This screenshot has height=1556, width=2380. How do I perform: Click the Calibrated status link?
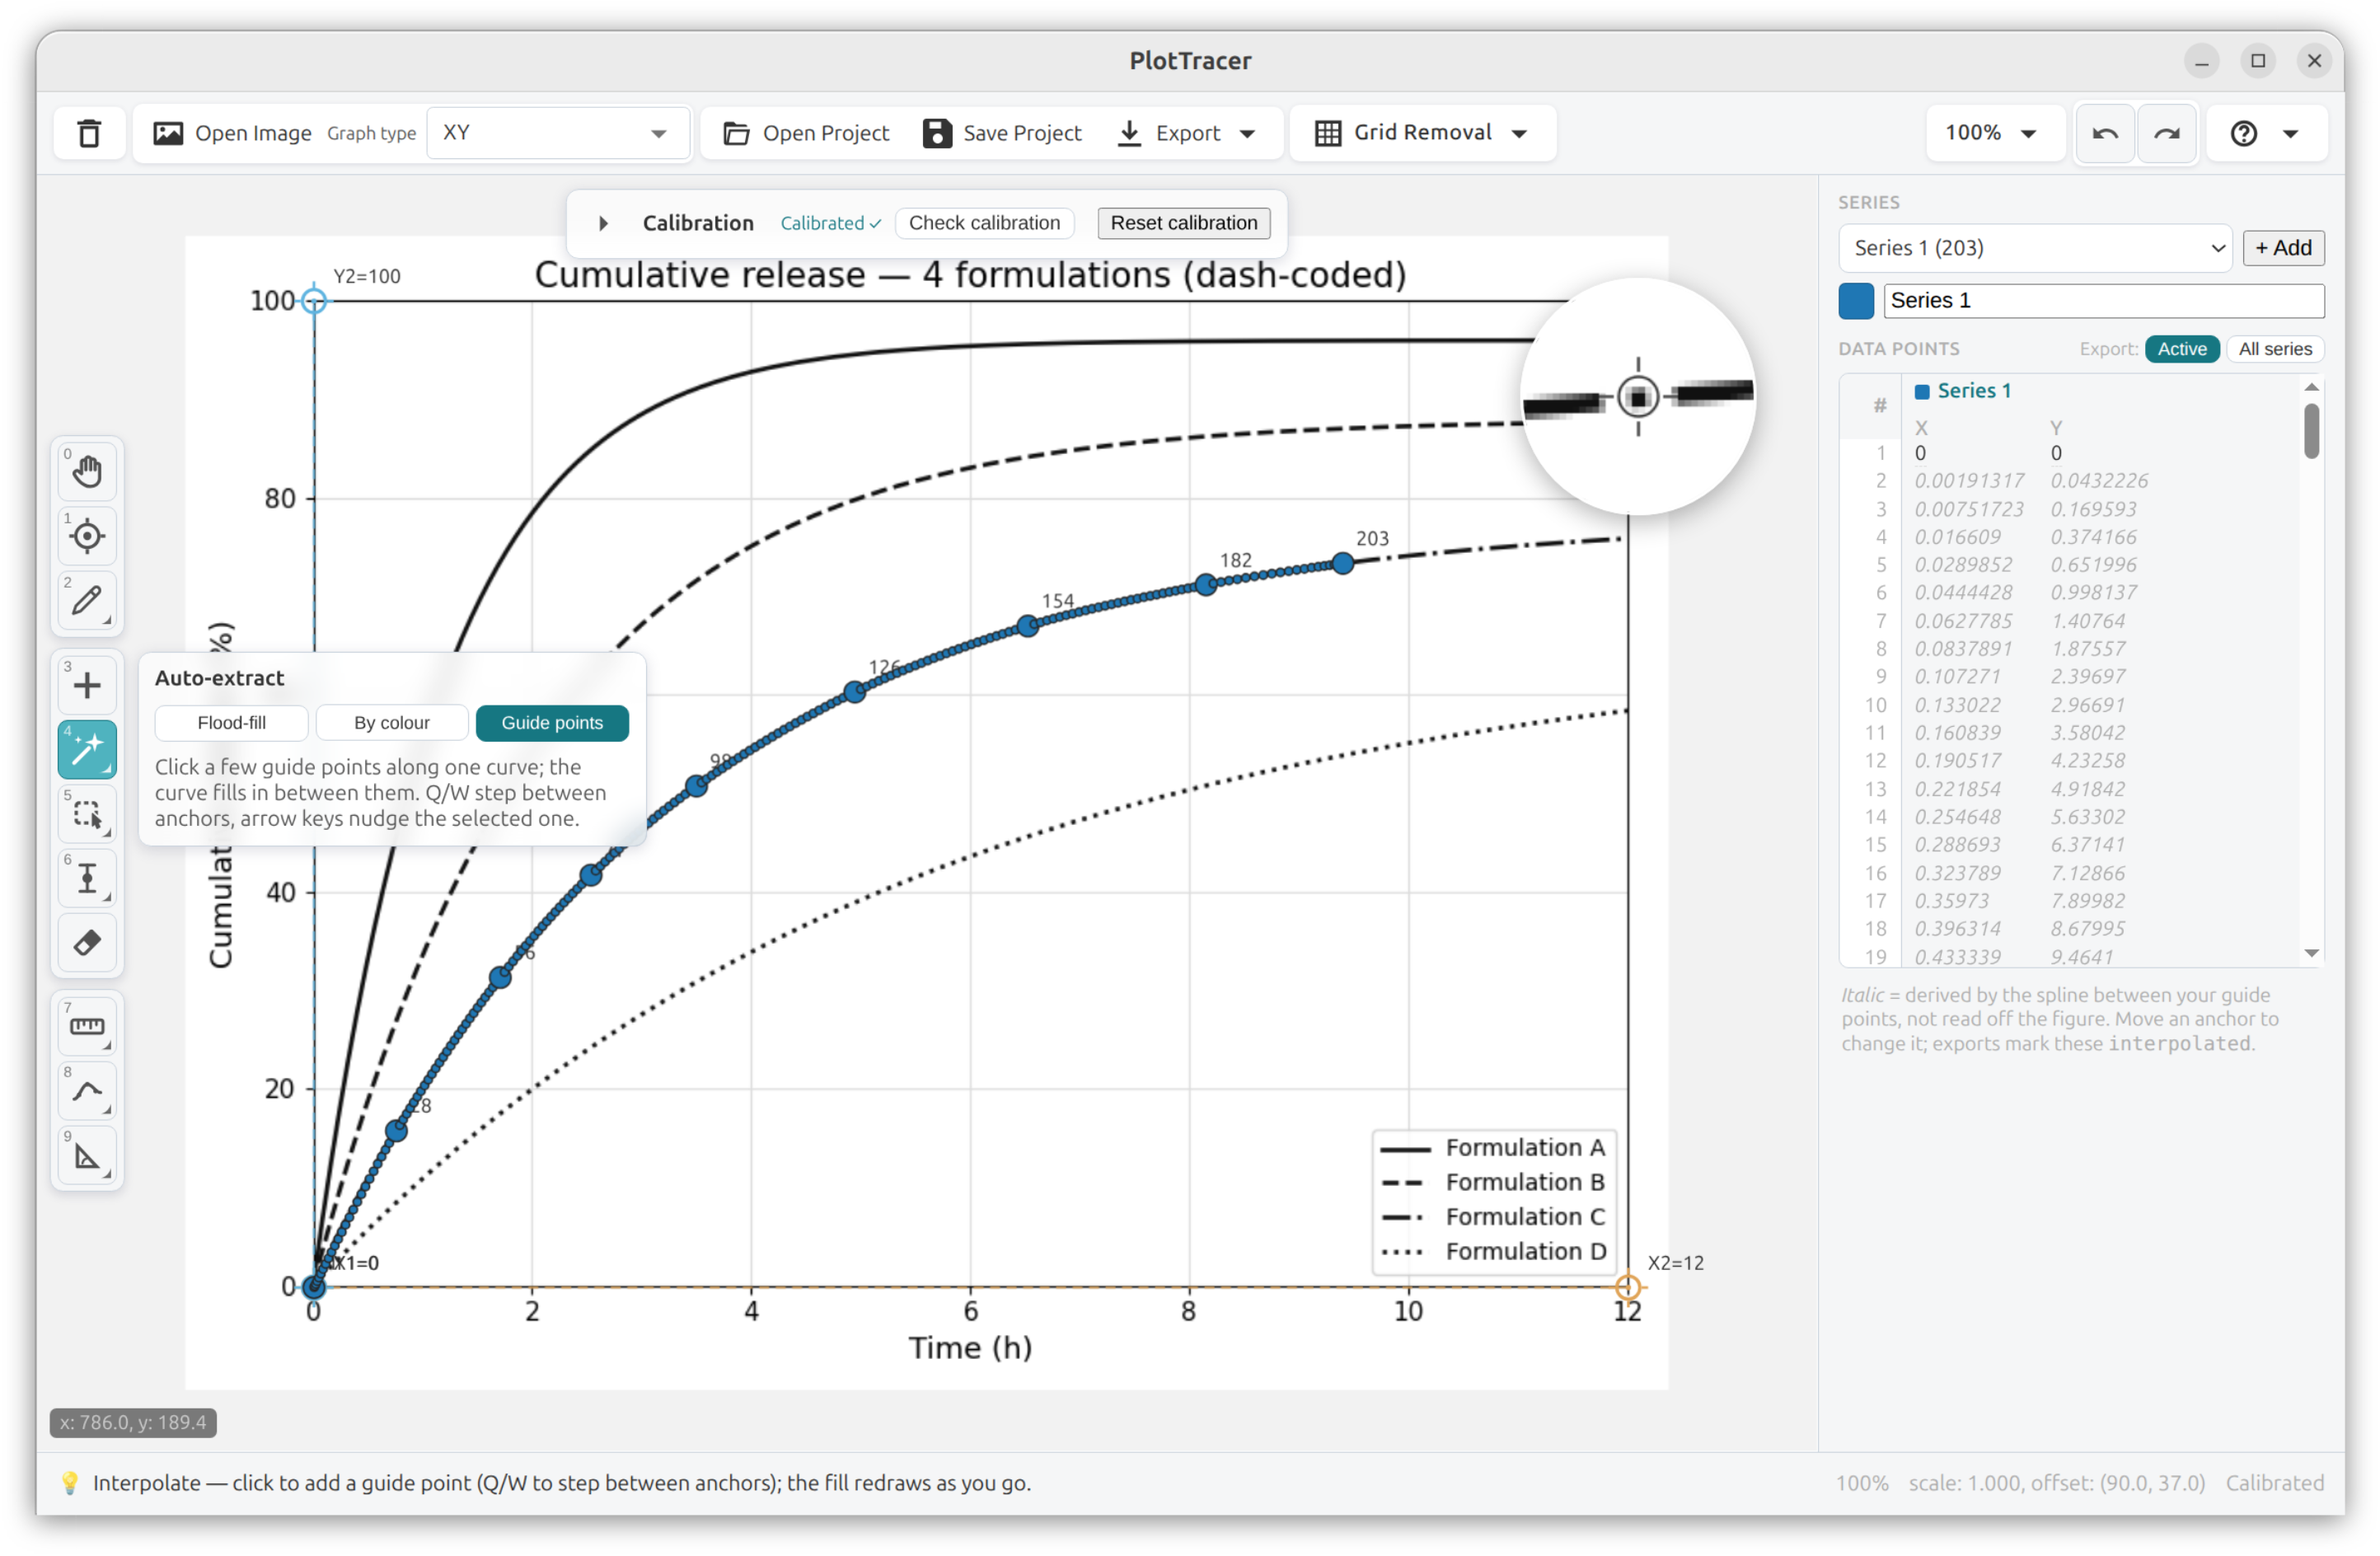[830, 223]
